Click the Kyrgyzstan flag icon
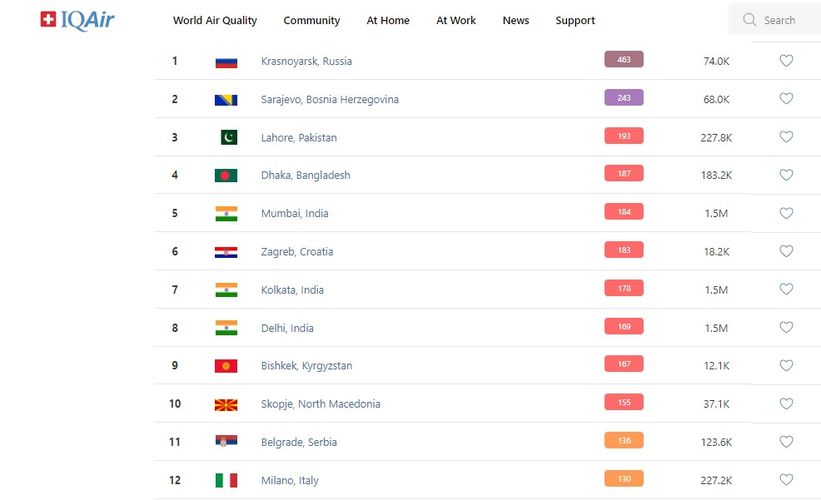Screen dimensions: 821x500 pos(226,366)
